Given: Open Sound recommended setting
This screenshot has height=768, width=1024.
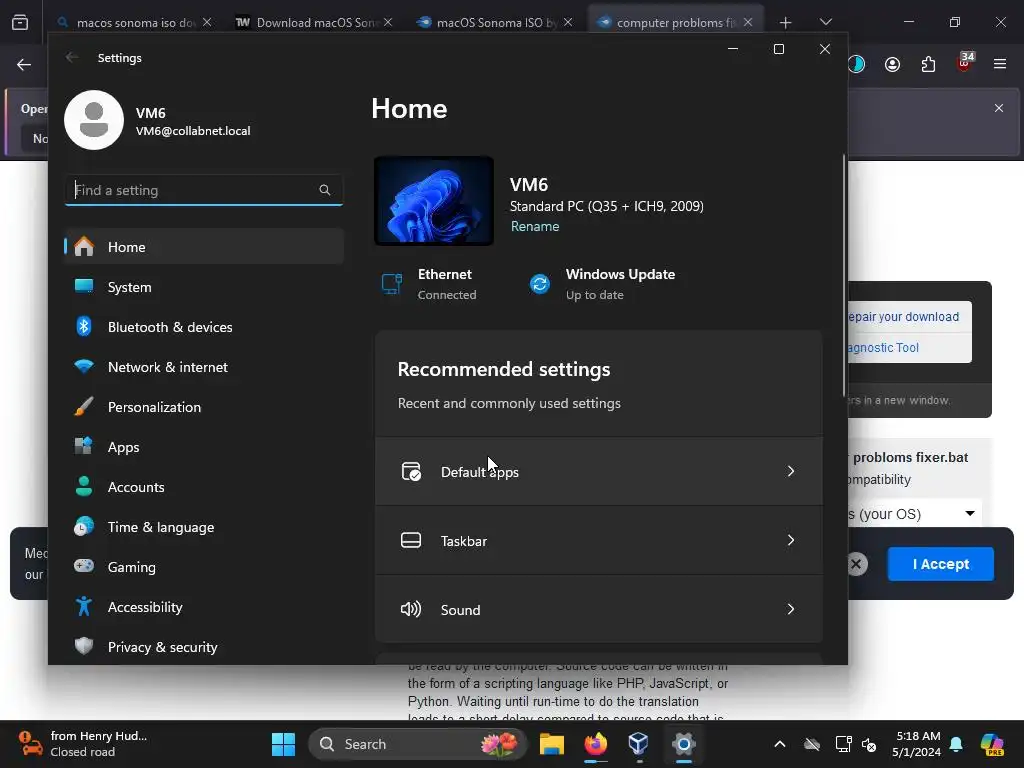Looking at the screenshot, I should click(x=599, y=610).
